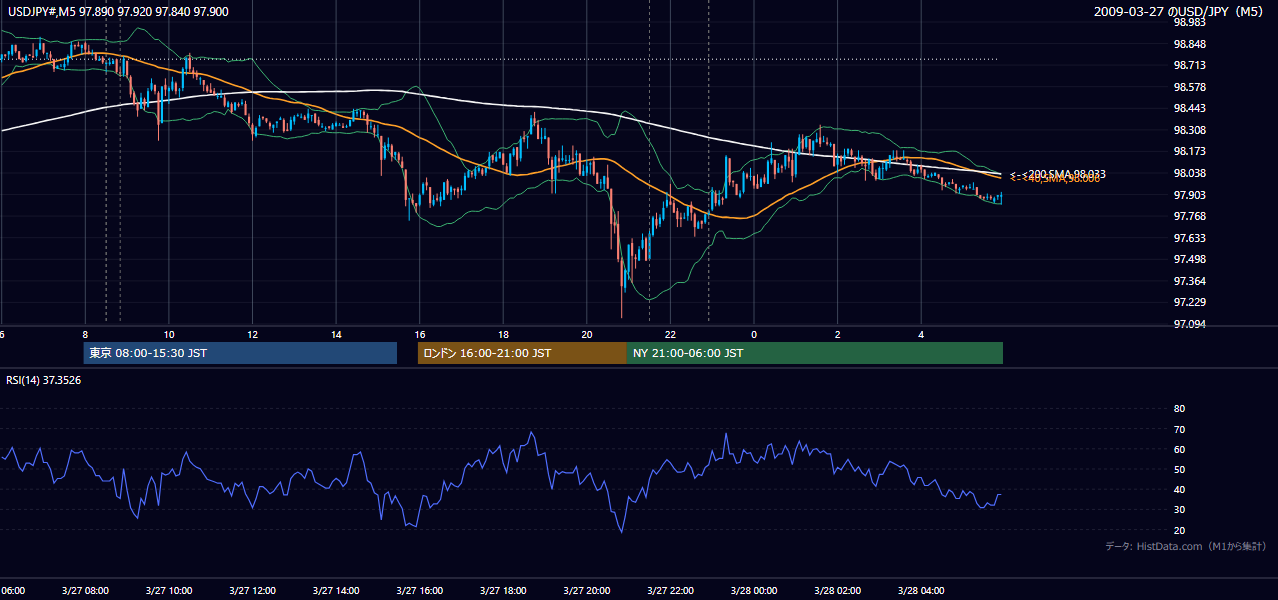Click the RSI scale 40 level label

(1179, 489)
